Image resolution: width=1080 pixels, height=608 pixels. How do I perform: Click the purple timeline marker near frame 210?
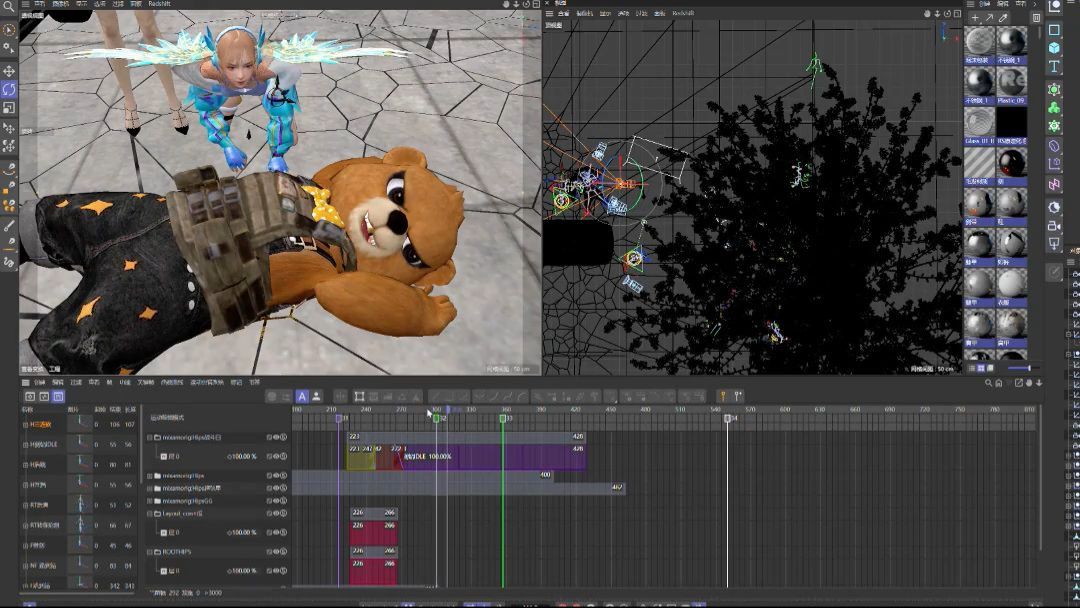(338, 418)
